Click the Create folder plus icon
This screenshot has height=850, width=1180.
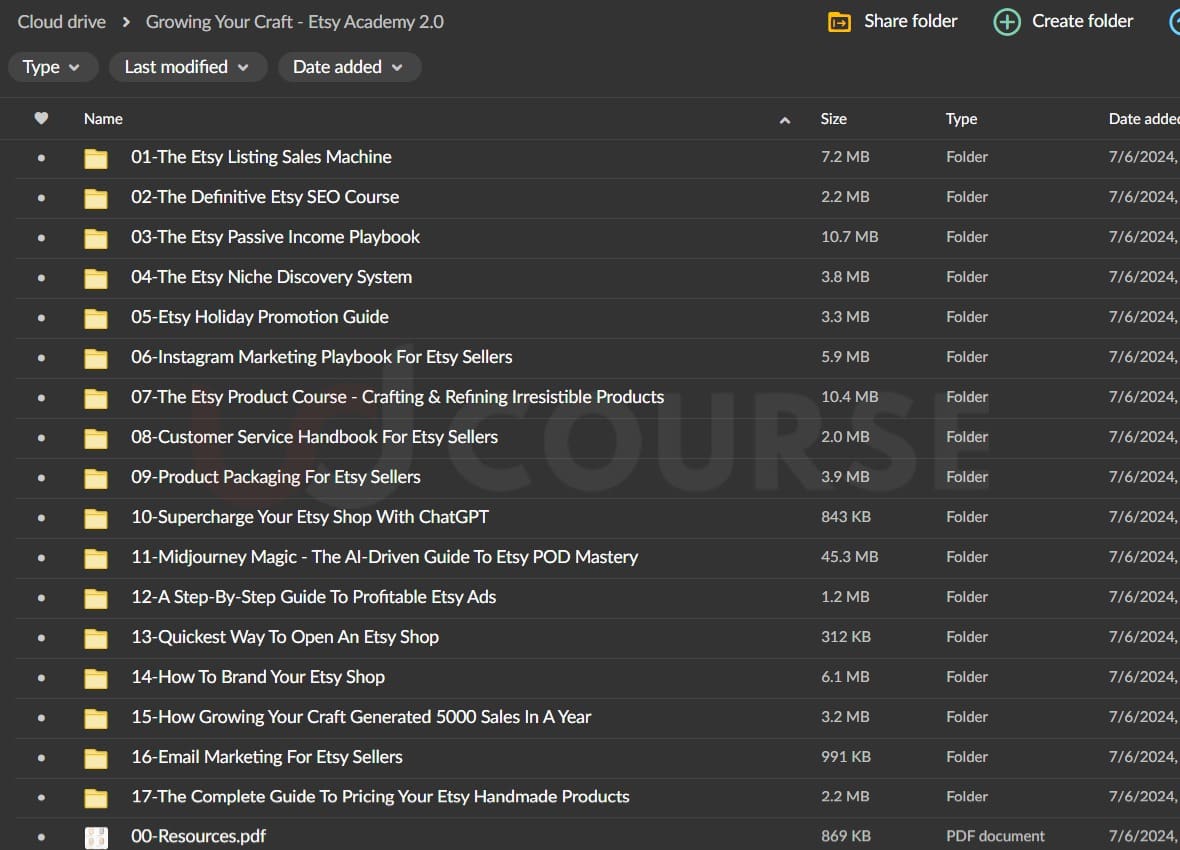(x=1006, y=22)
